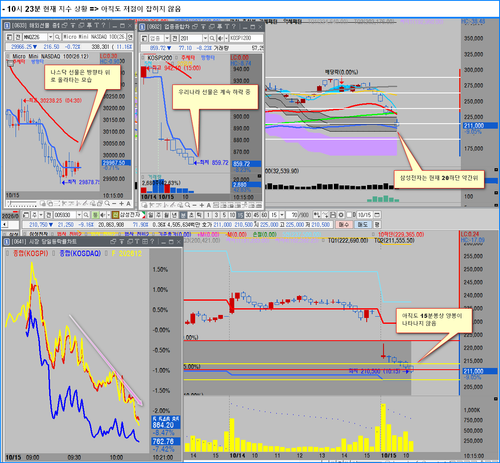The image size is (500, 463).
Task: Toggle 종합(KOSDAQ) series checkbox
Action: (53, 253)
